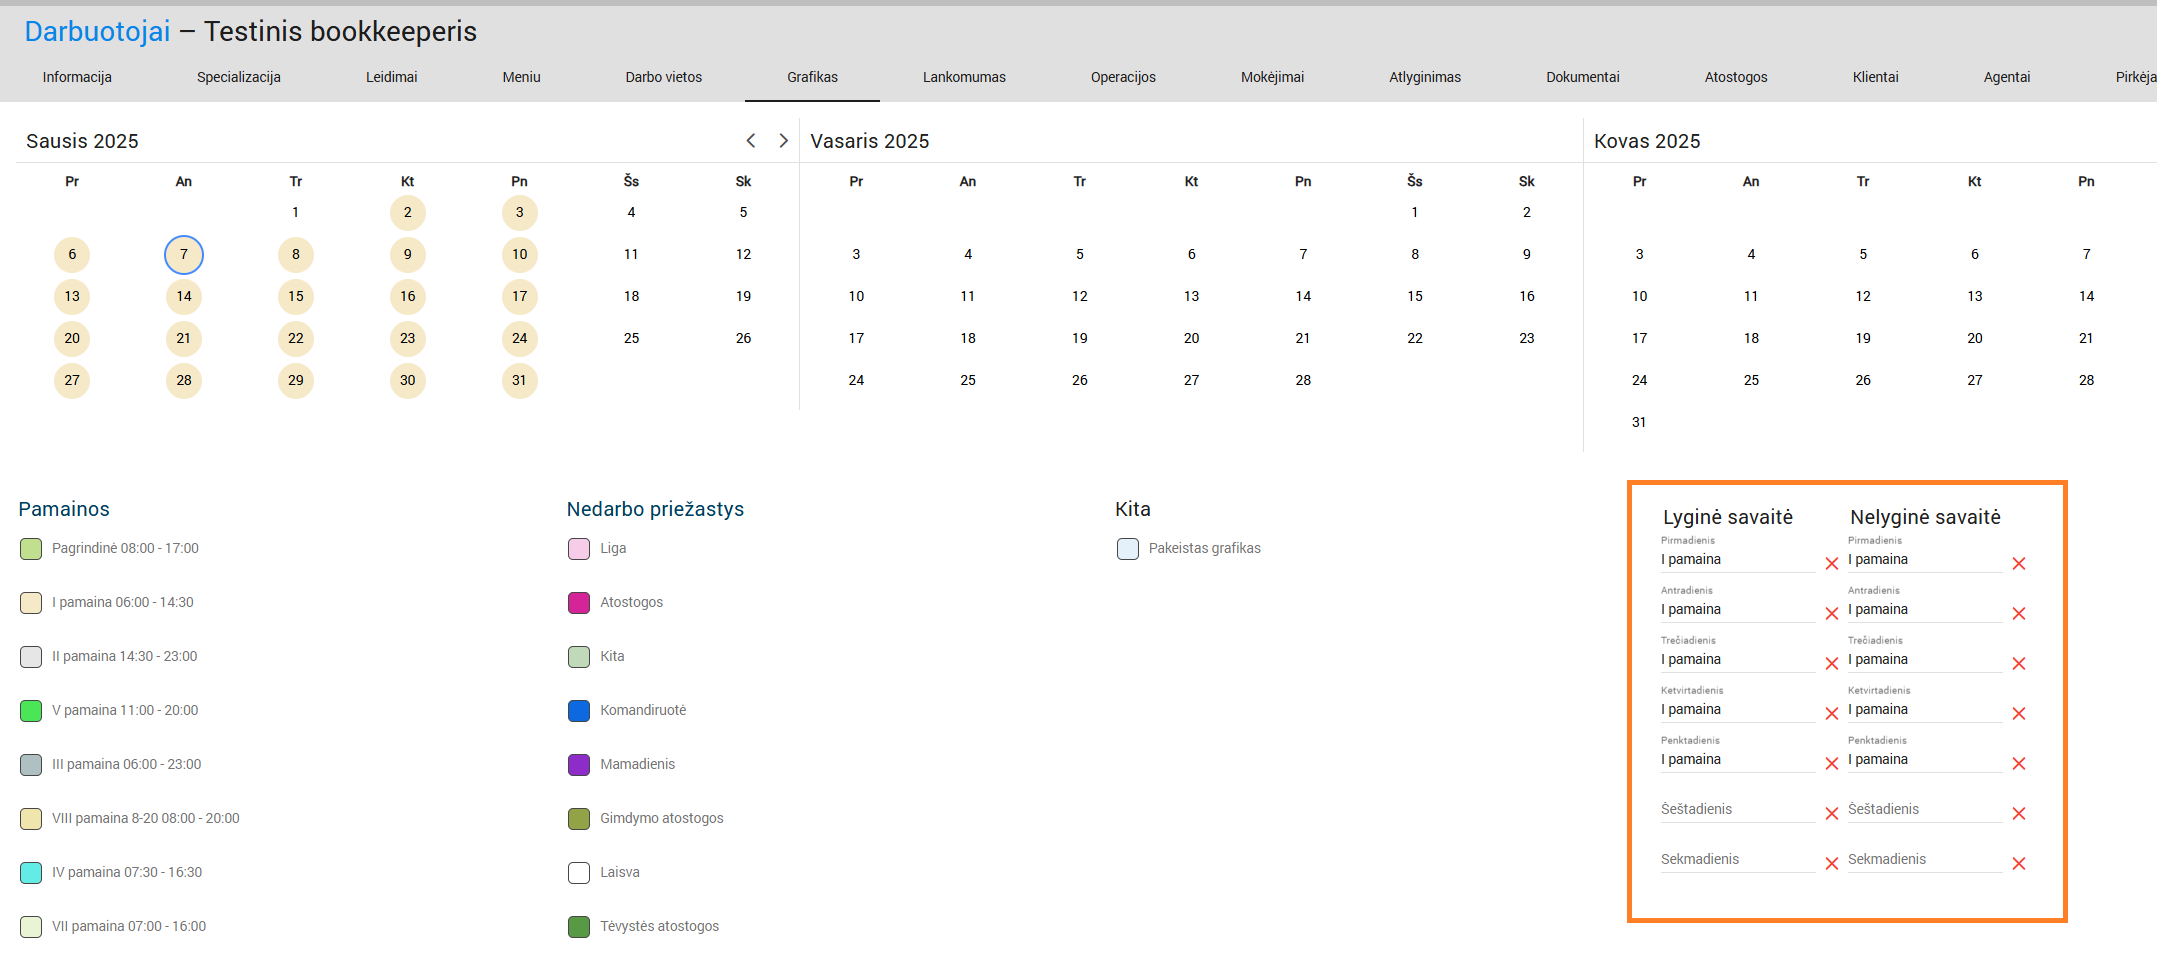This screenshot has width=2157, height=957.
Task: Open odd week Šeštadienis shift selector
Action: click(1923, 810)
